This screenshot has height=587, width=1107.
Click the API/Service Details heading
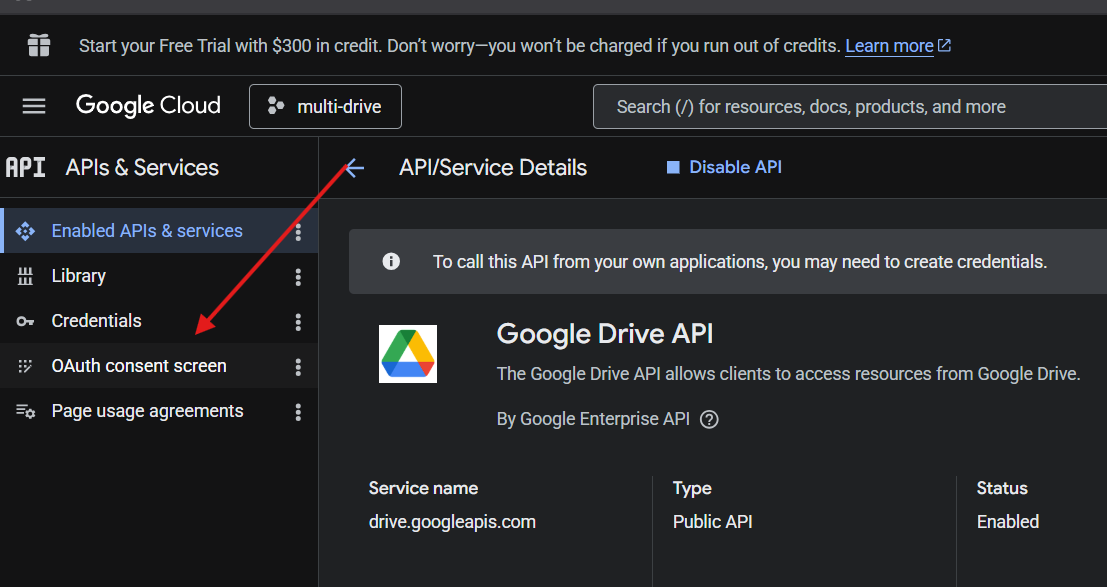point(493,167)
